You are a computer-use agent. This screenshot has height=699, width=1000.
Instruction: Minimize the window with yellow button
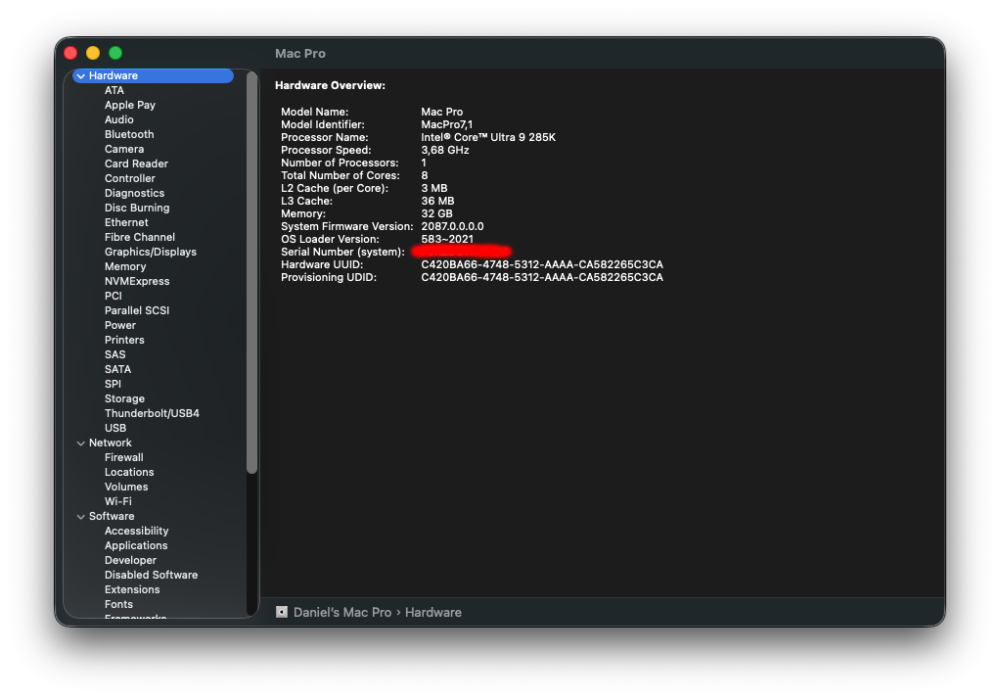(93, 53)
